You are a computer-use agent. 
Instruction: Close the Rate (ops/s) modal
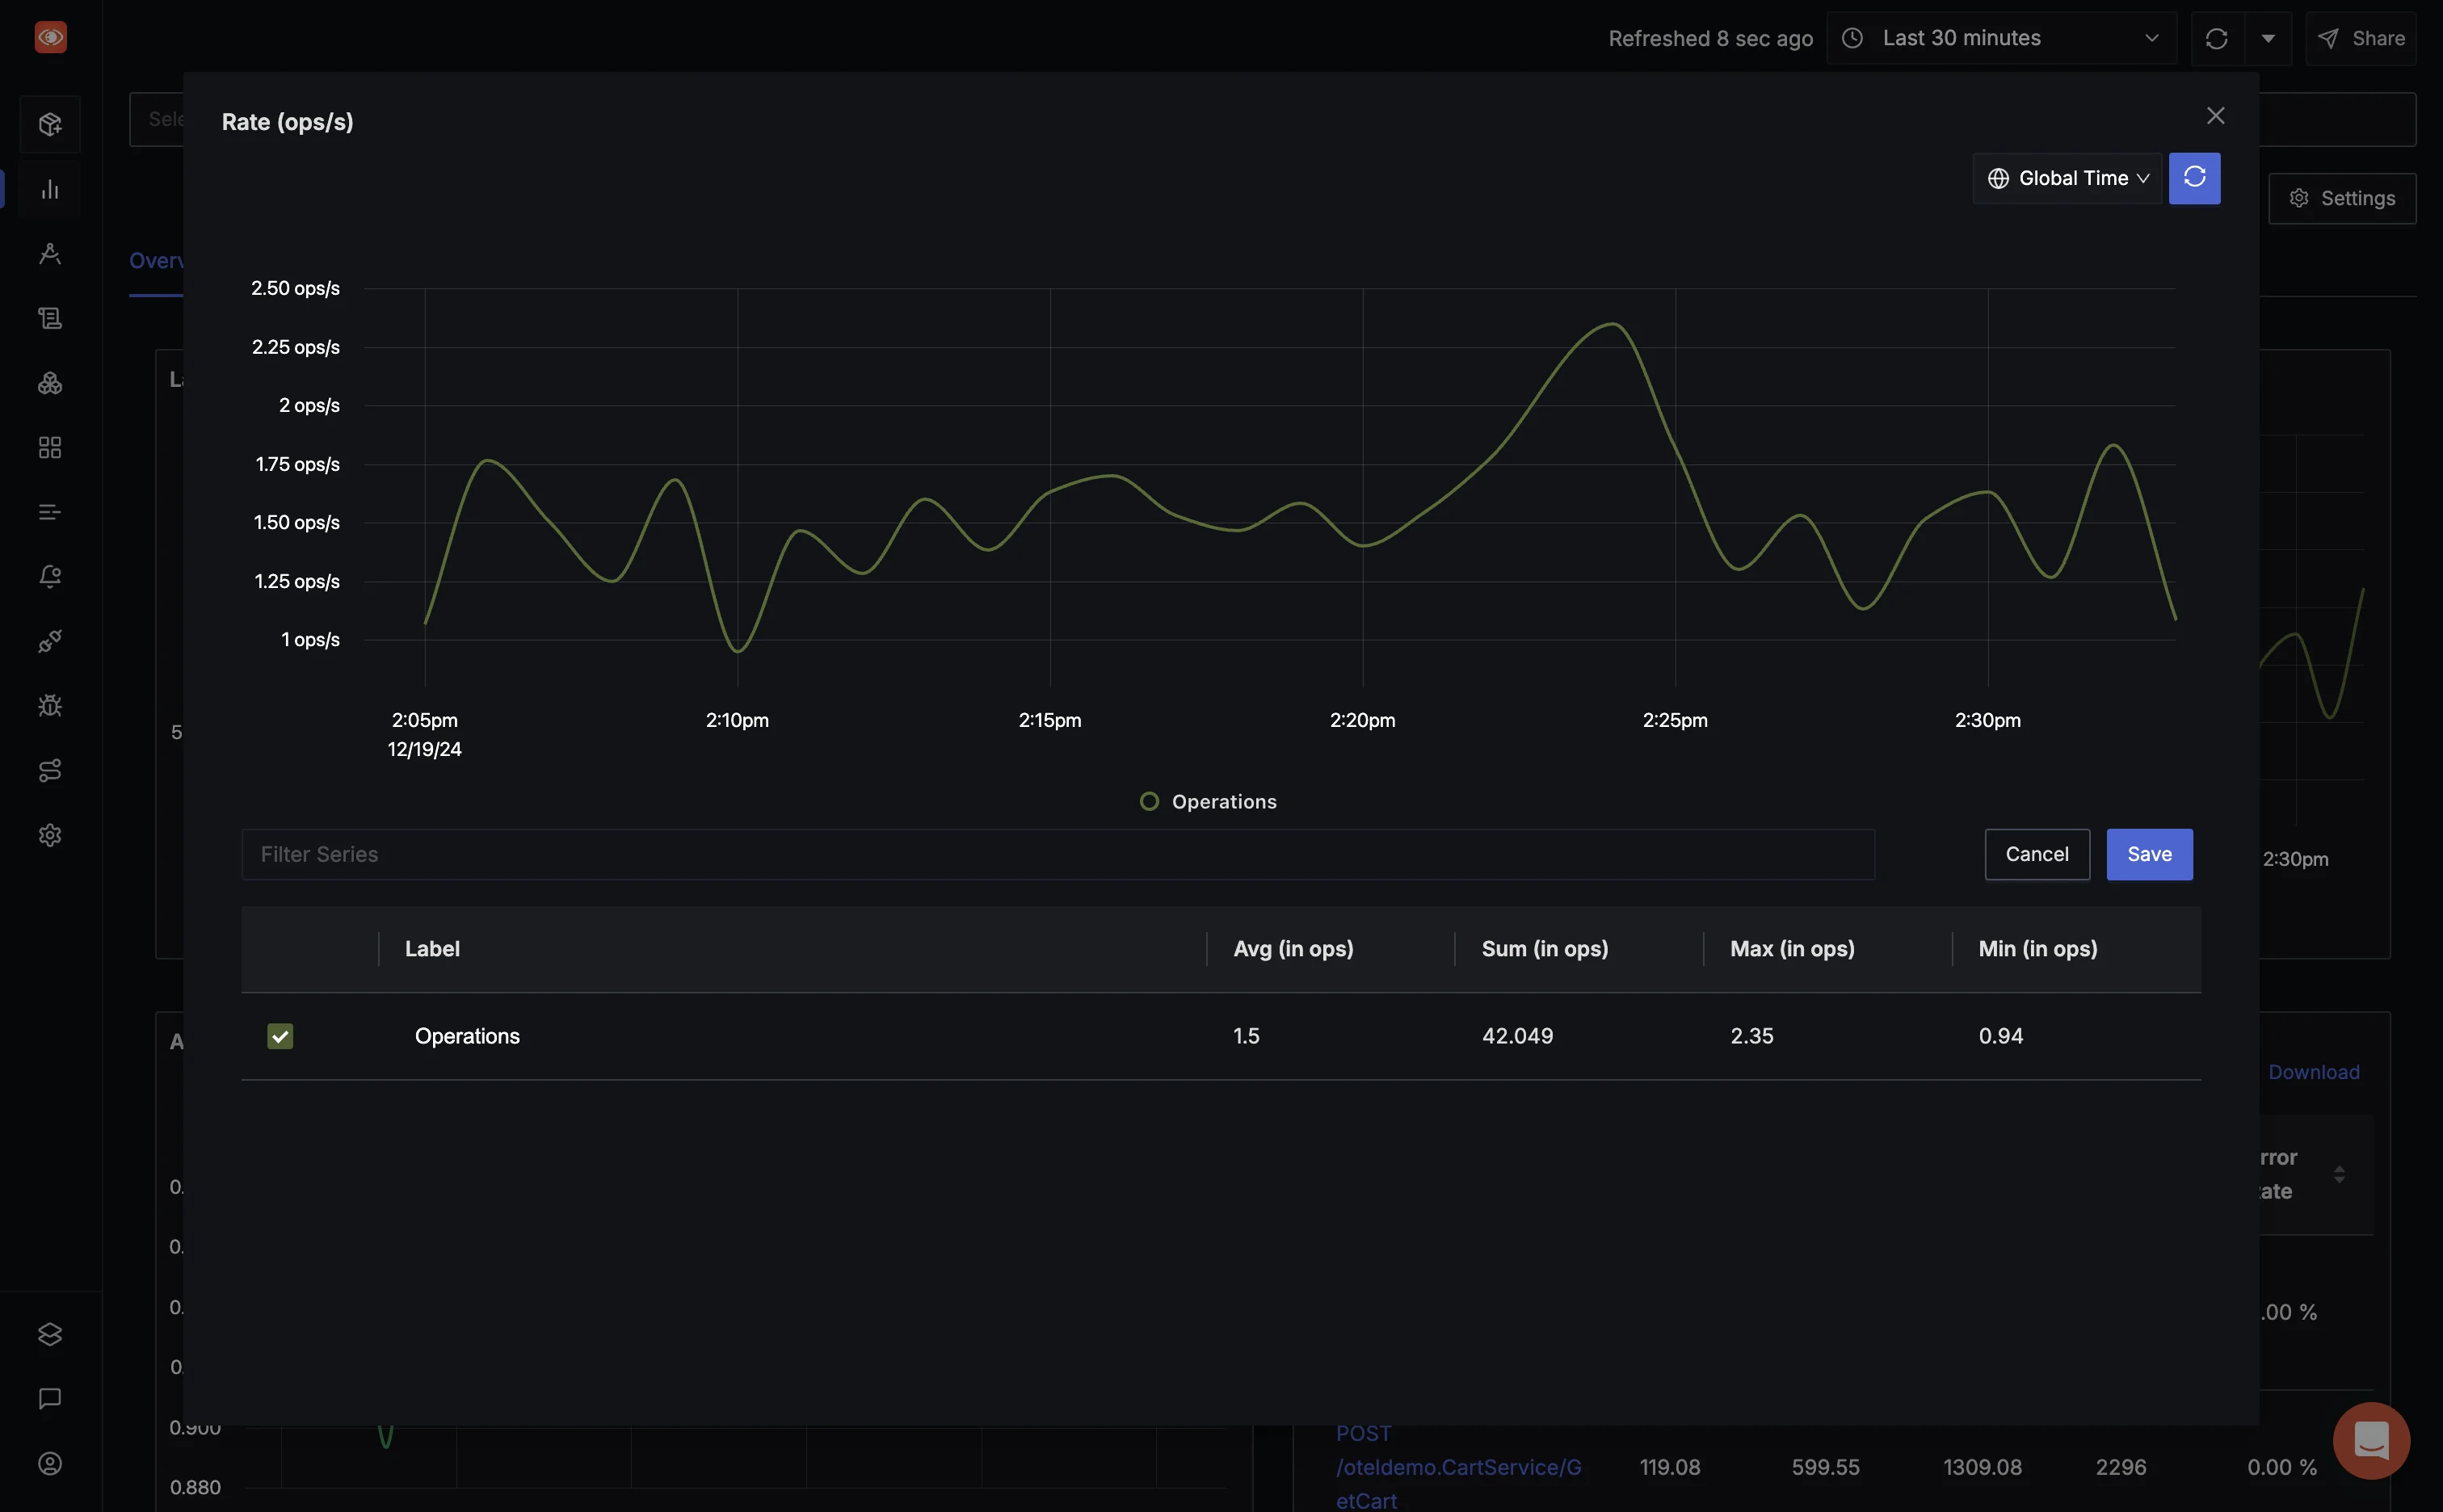pos(2216,116)
